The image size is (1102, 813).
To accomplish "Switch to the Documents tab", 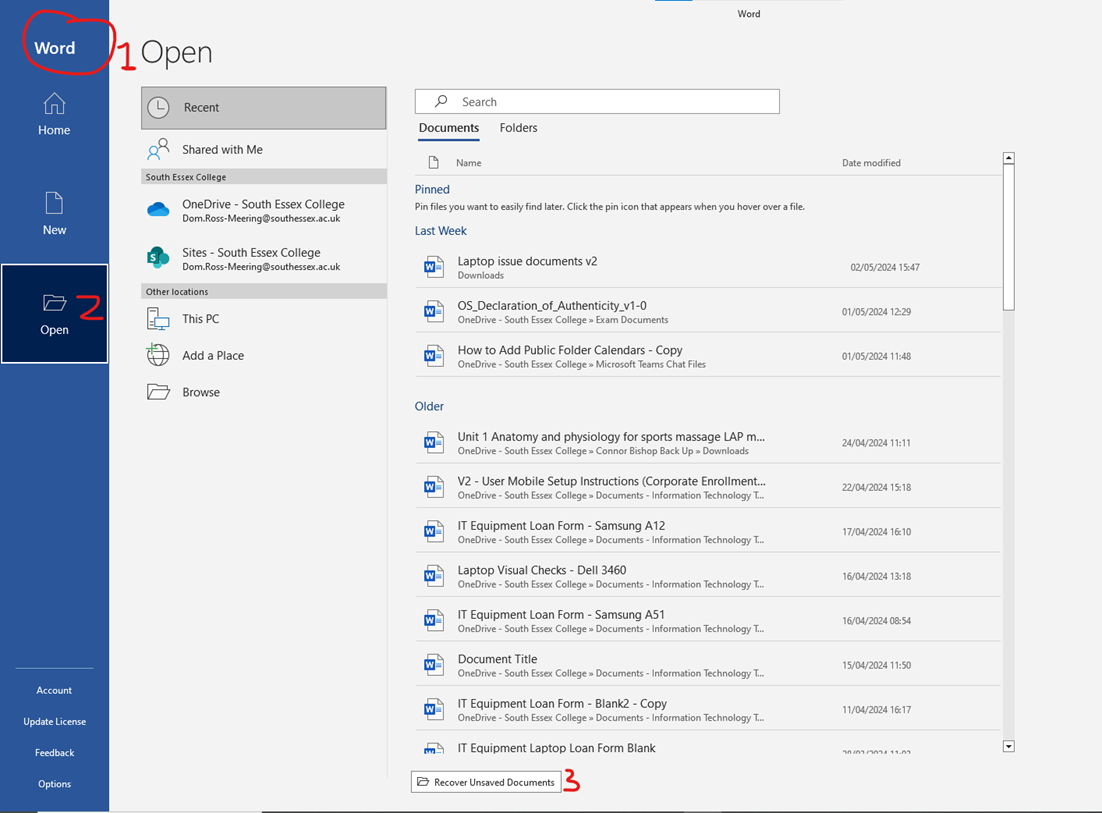I will 449,128.
